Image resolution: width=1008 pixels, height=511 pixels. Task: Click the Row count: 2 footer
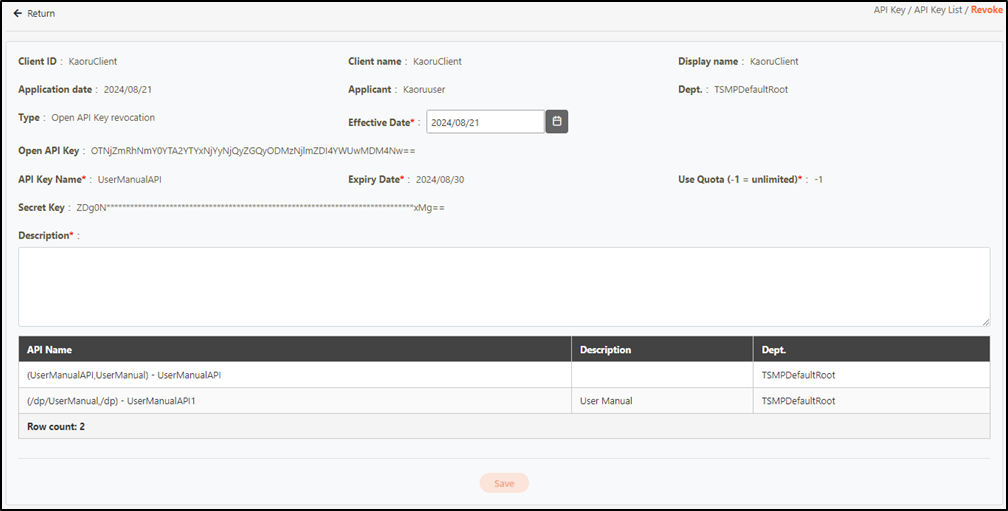point(55,426)
